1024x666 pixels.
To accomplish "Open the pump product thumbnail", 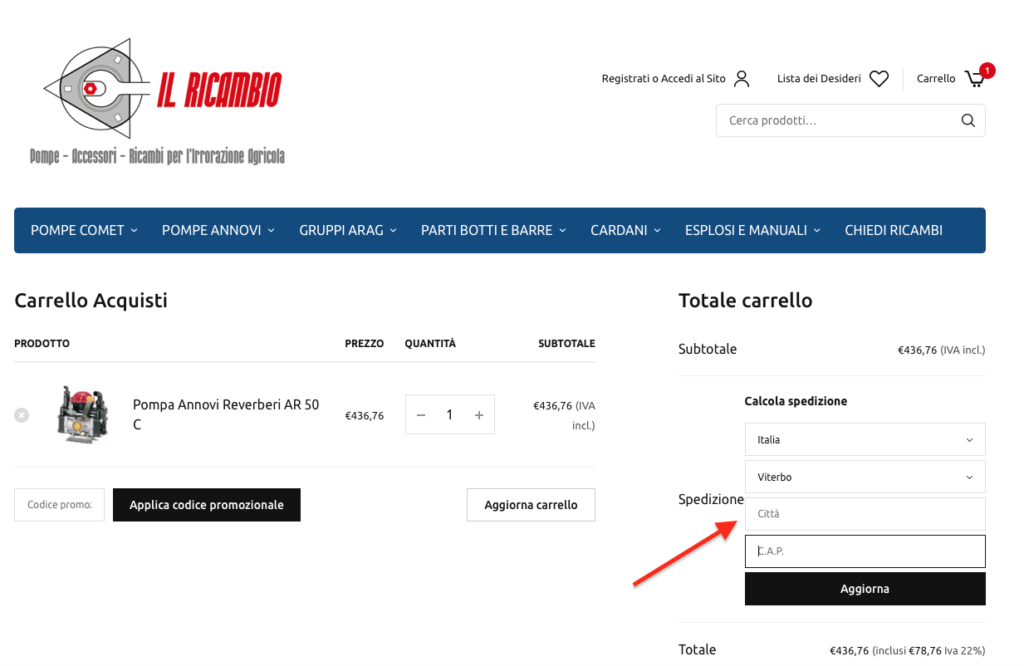I will coord(82,415).
